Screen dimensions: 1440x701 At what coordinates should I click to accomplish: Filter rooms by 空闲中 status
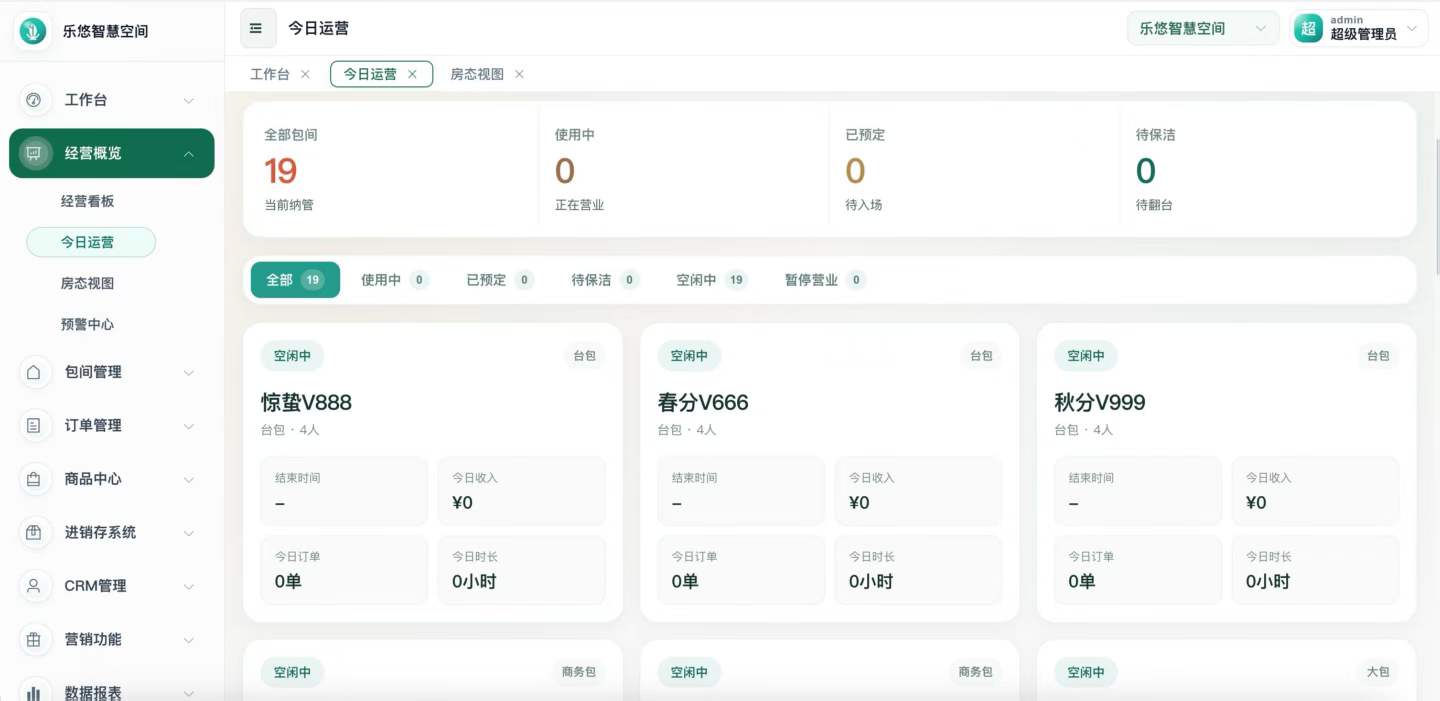[710, 280]
